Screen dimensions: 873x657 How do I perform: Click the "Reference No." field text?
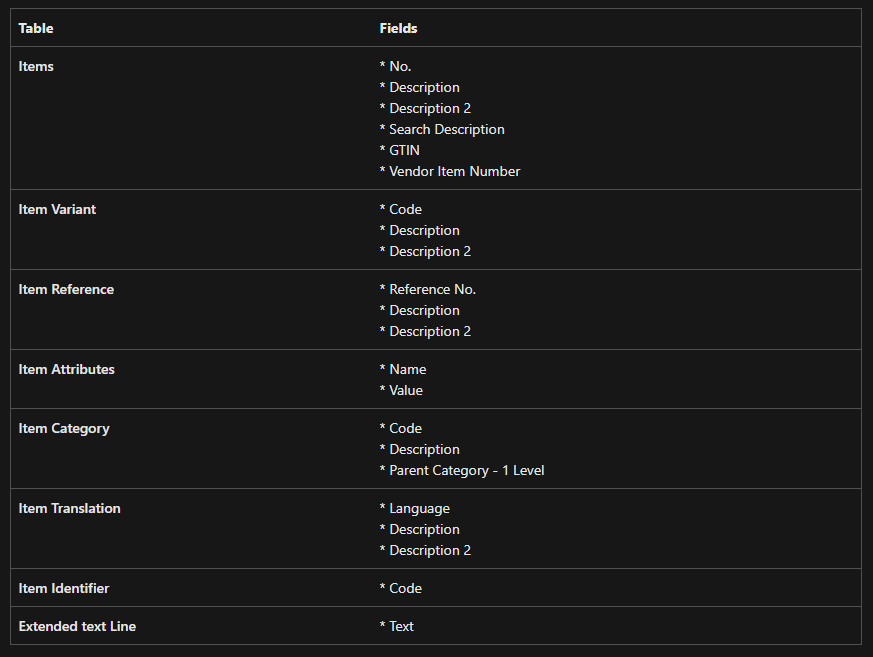(x=432, y=289)
